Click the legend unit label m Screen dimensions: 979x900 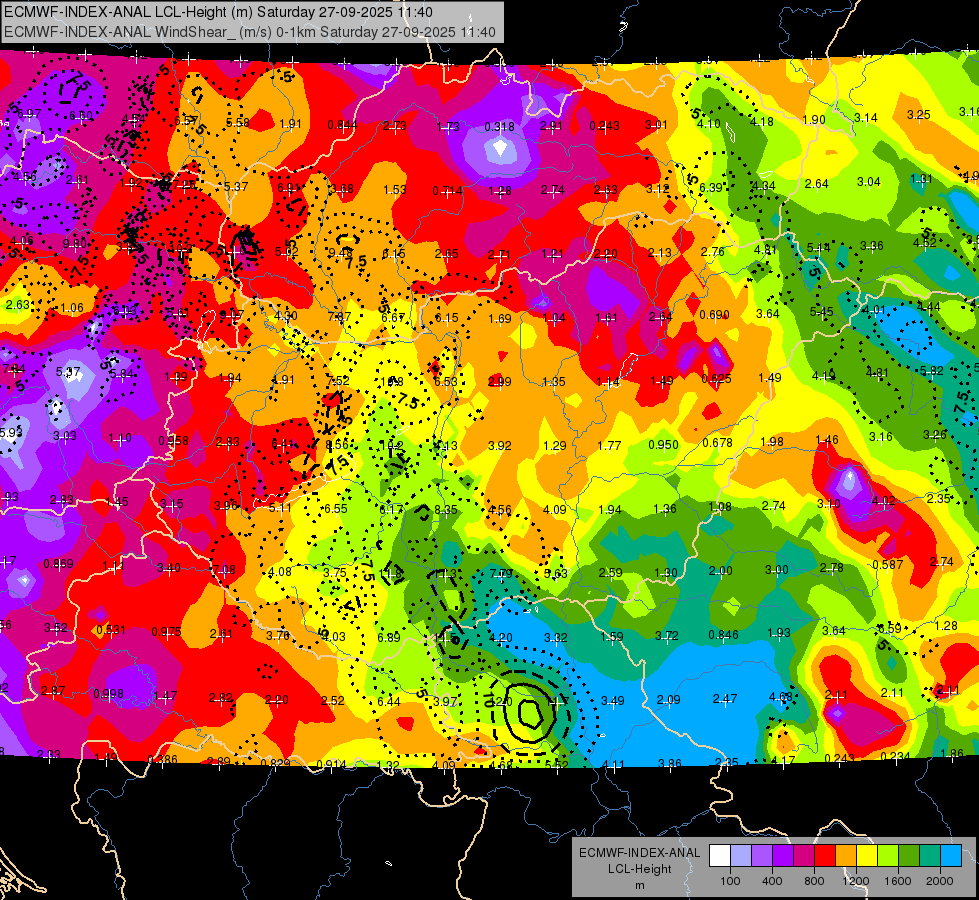coord(639,886)
